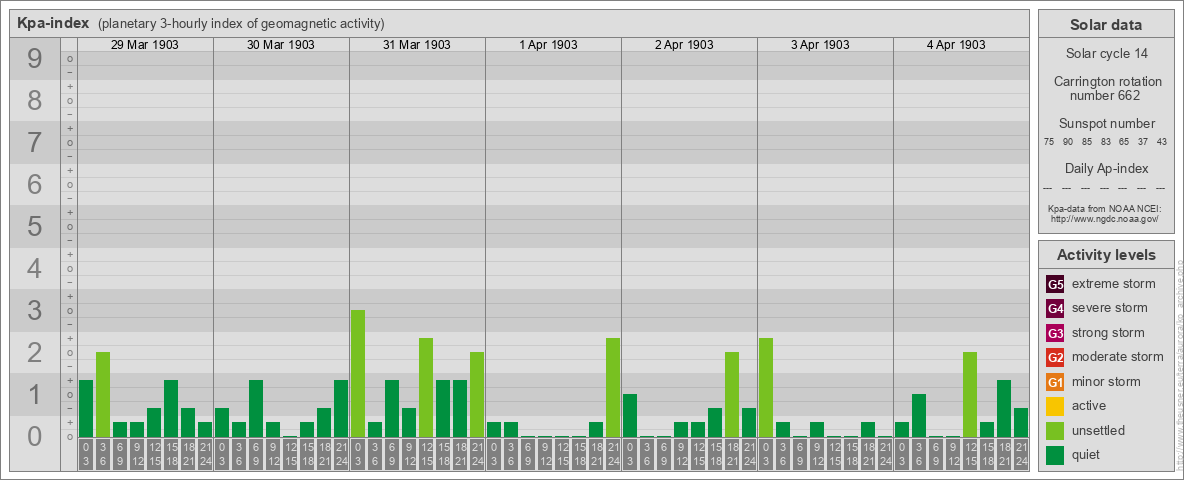
Task: Click the 'Sunspot number' label
Action: coord(1106,124)
